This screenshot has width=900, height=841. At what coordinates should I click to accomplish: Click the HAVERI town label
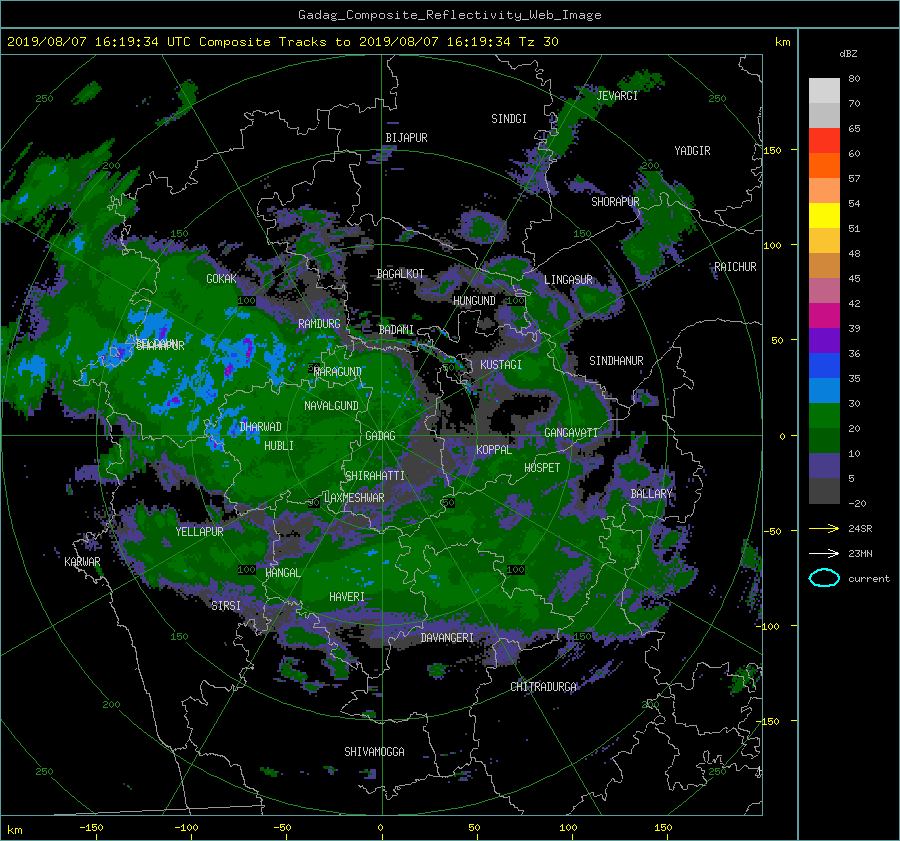click(347, 597)
